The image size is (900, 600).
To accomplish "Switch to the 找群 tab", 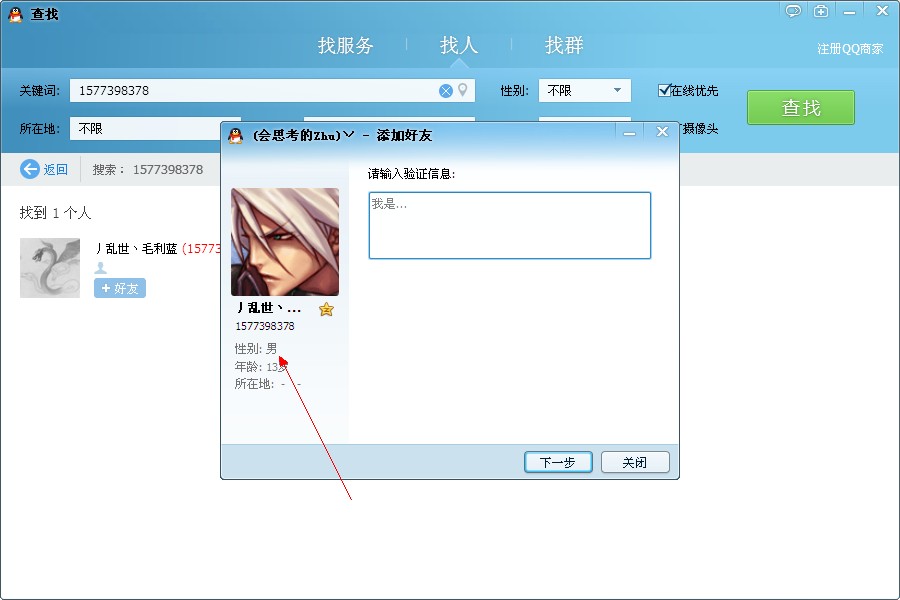I will tap(564, 46).
